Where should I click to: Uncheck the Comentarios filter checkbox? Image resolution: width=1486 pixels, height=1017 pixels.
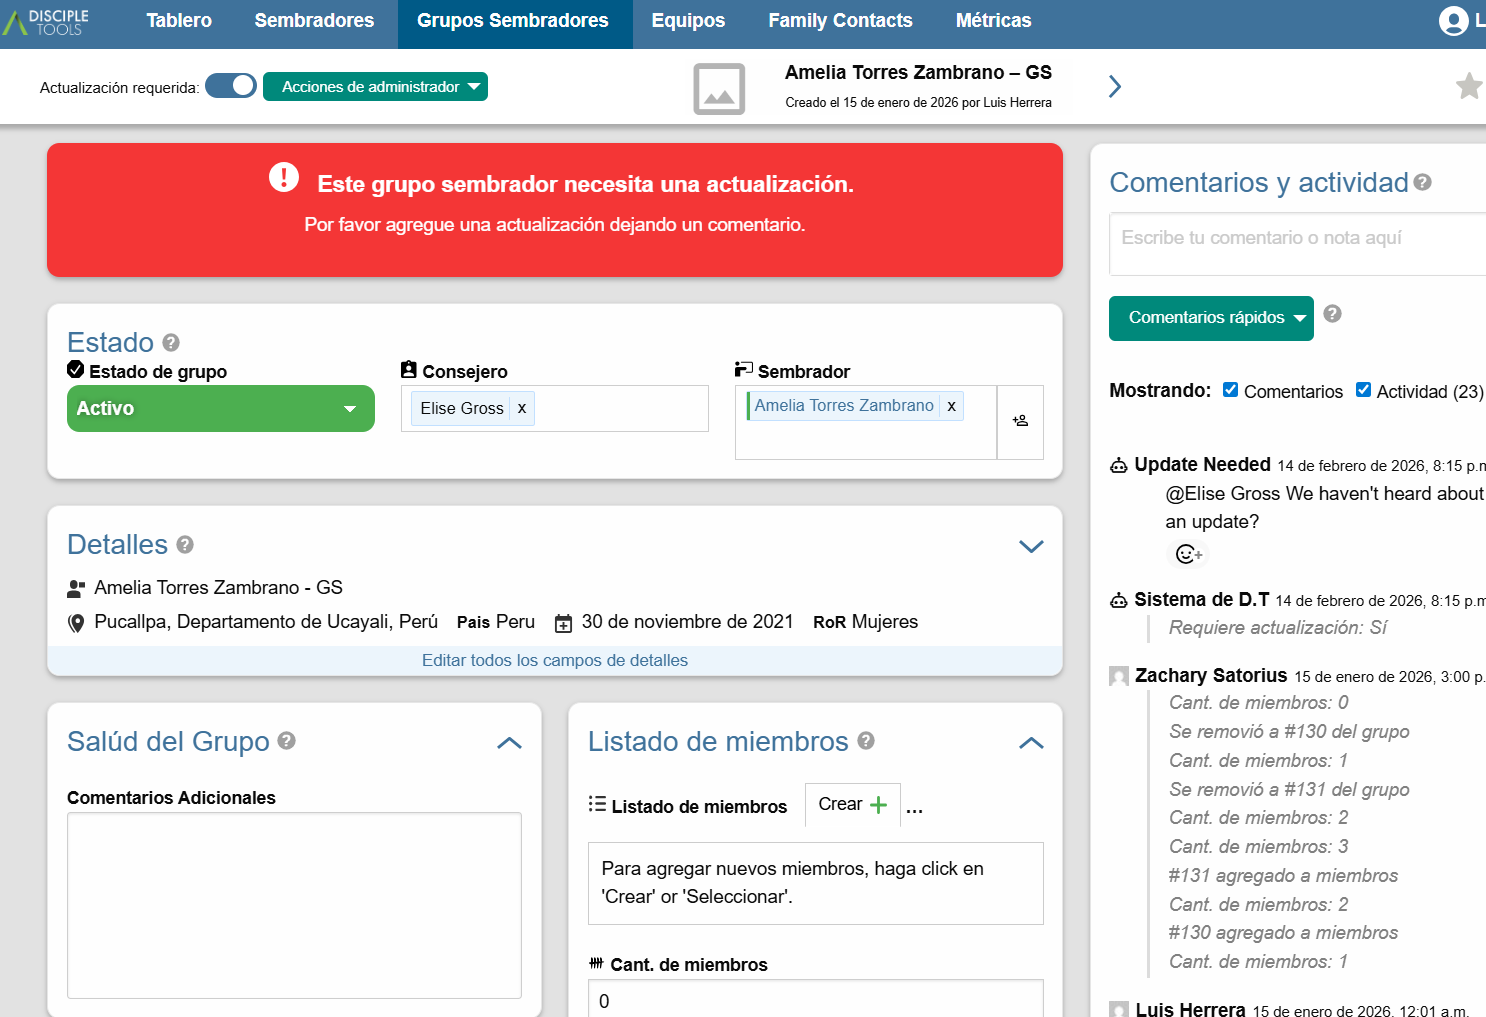1231,390
